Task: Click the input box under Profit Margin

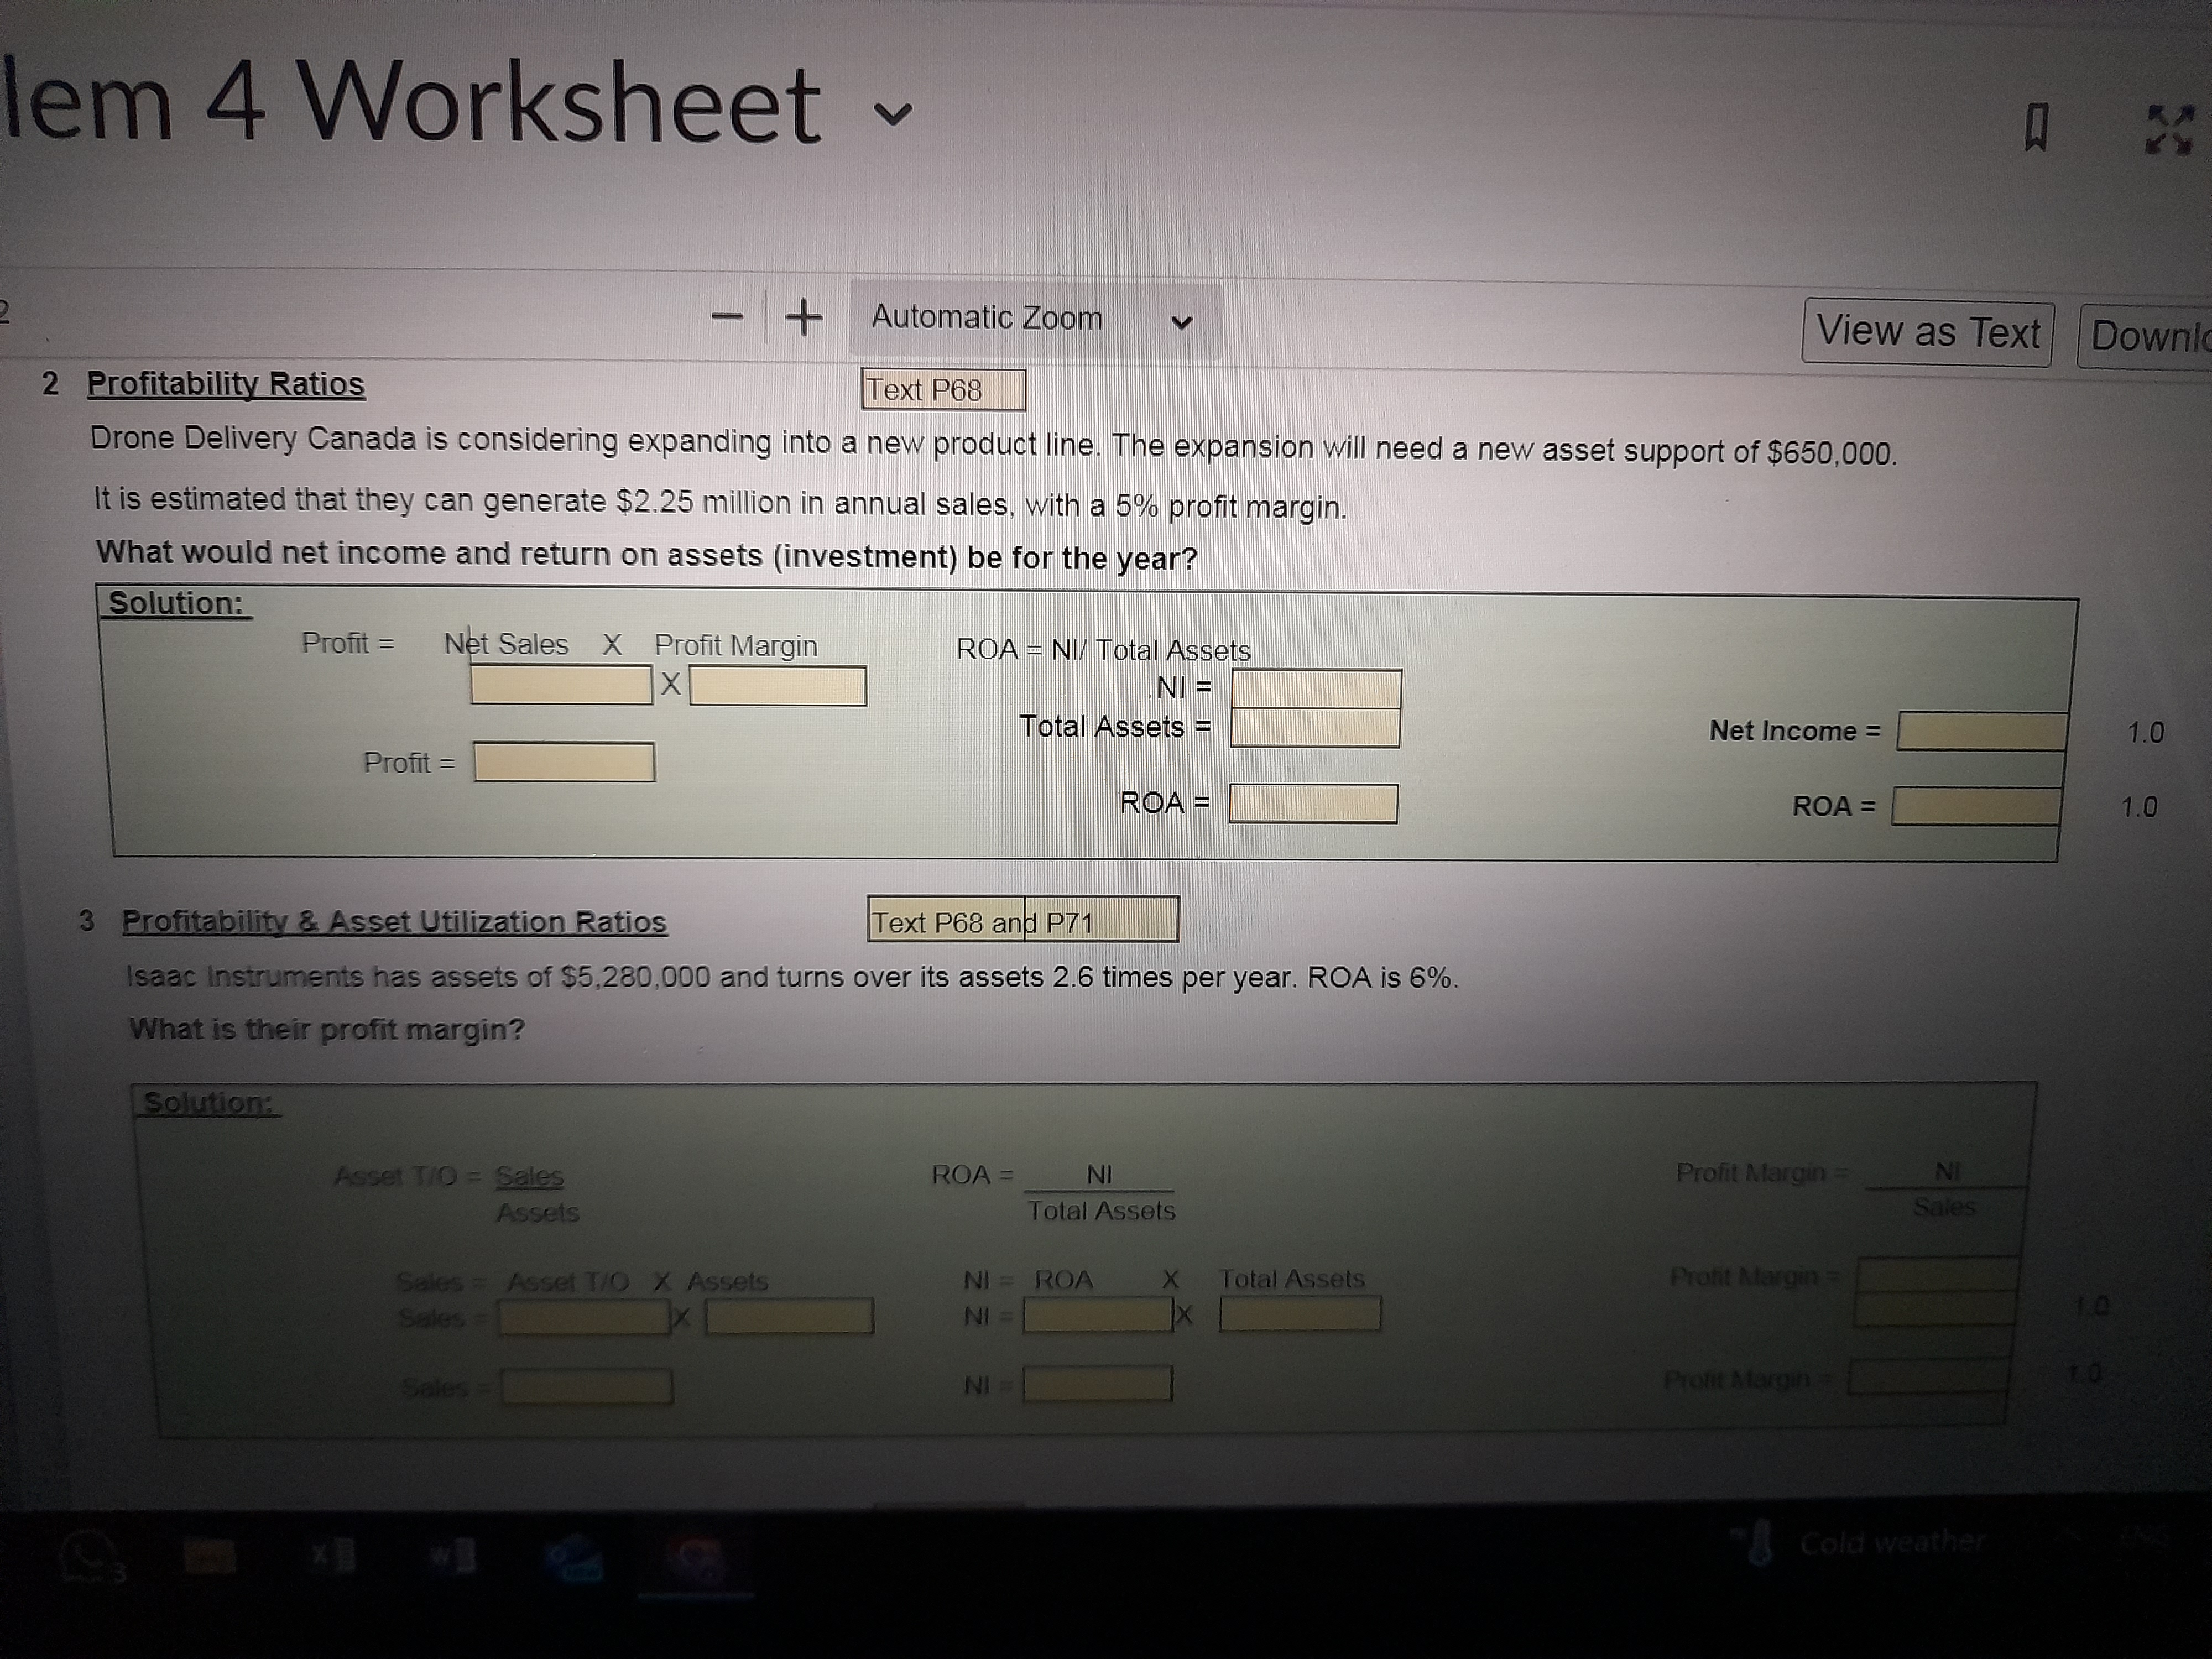Action: (x=777, y=687)
